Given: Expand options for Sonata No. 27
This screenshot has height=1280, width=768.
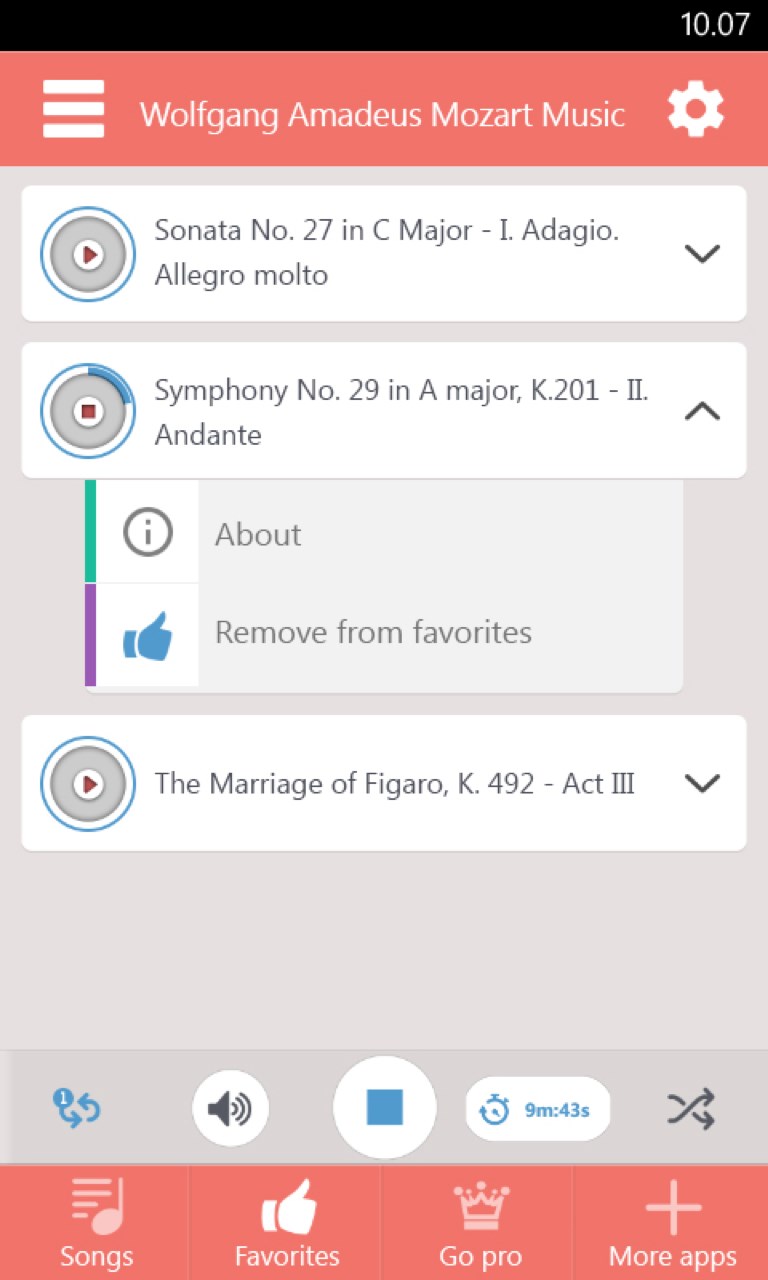Looking at the screenshot, I should click(x=702, y=254).
